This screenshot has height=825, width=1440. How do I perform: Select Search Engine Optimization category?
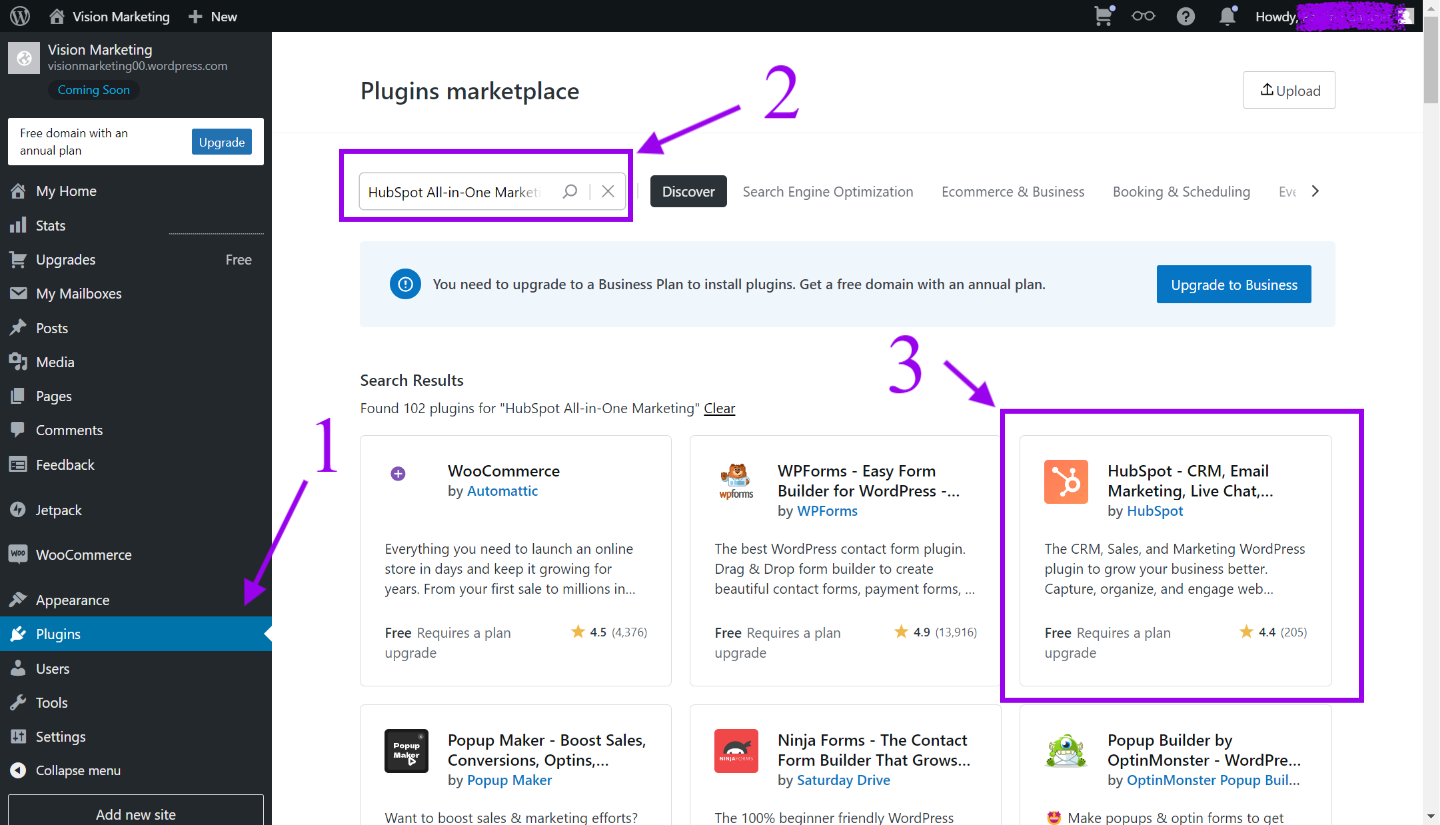(x=828, y=191)
